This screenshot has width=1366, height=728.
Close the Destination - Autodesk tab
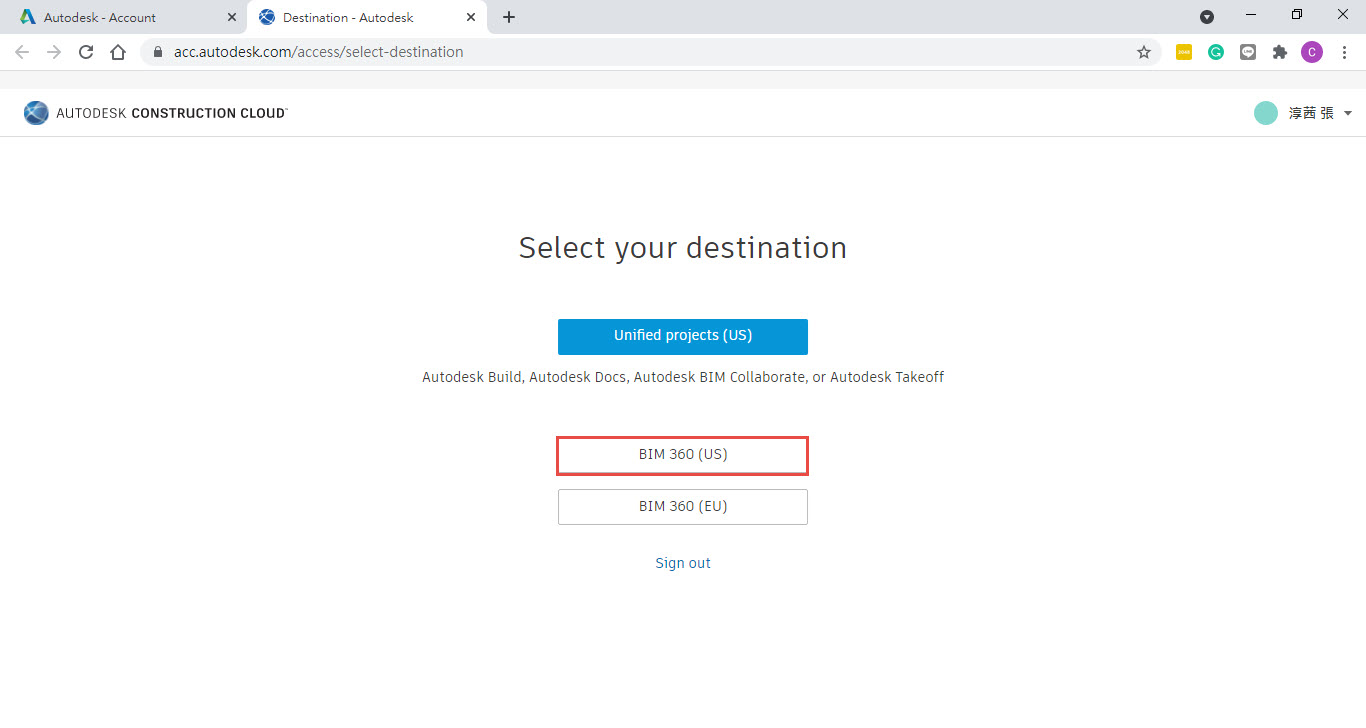[x=471, y=17]
